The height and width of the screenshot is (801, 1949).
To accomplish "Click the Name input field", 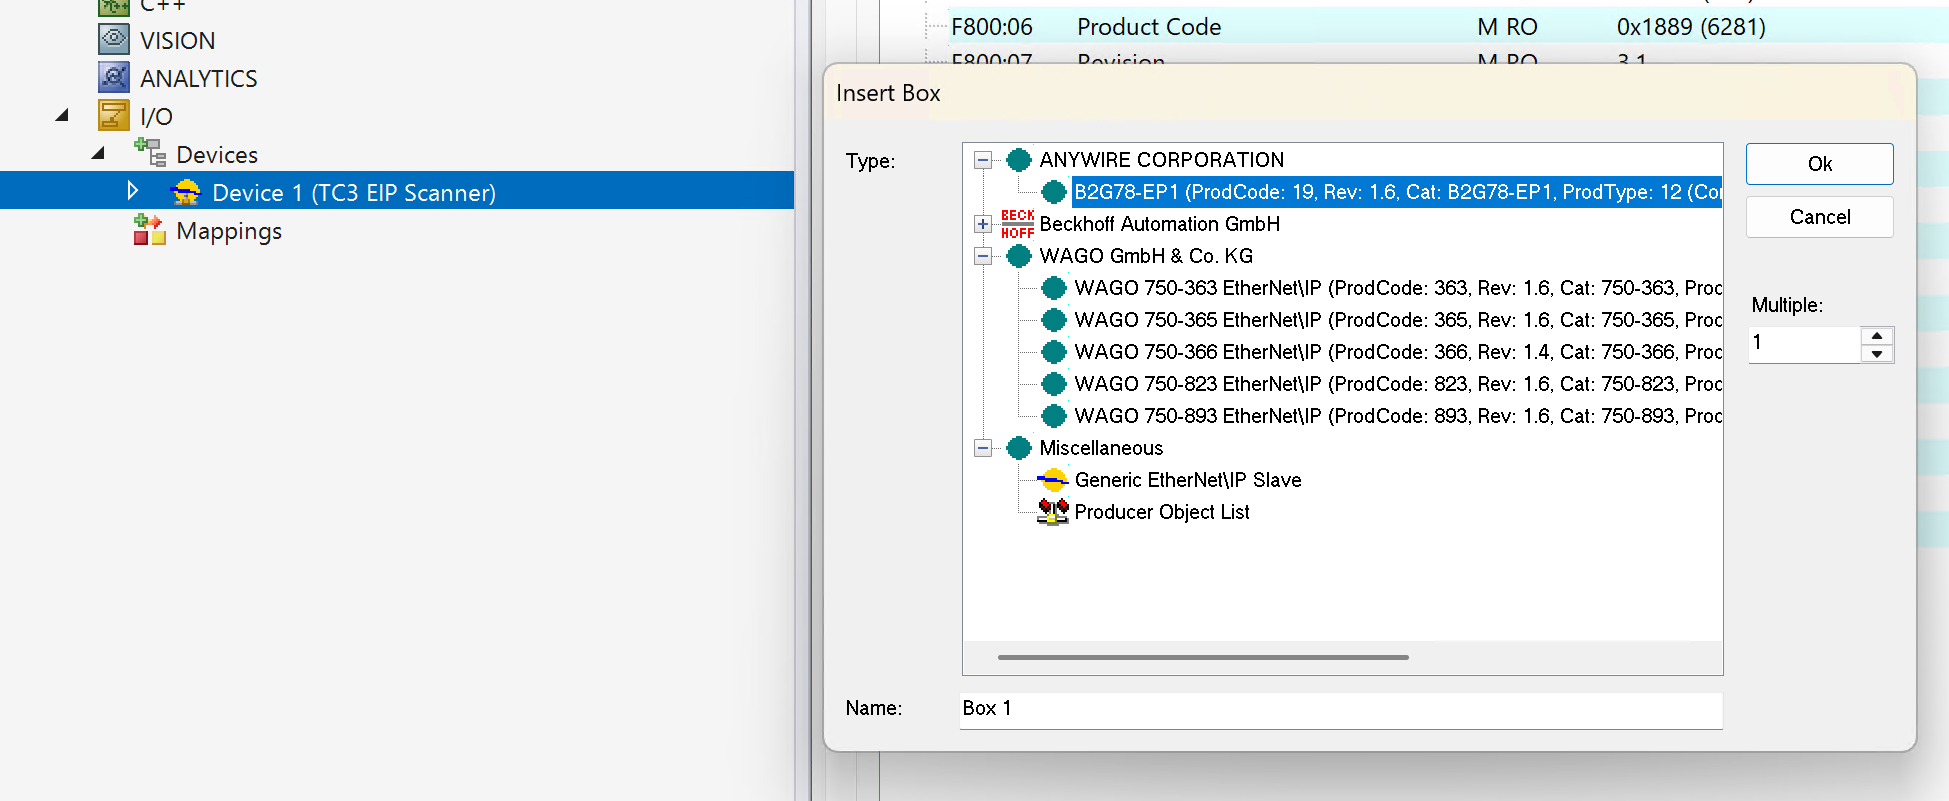I will 1340,709.
